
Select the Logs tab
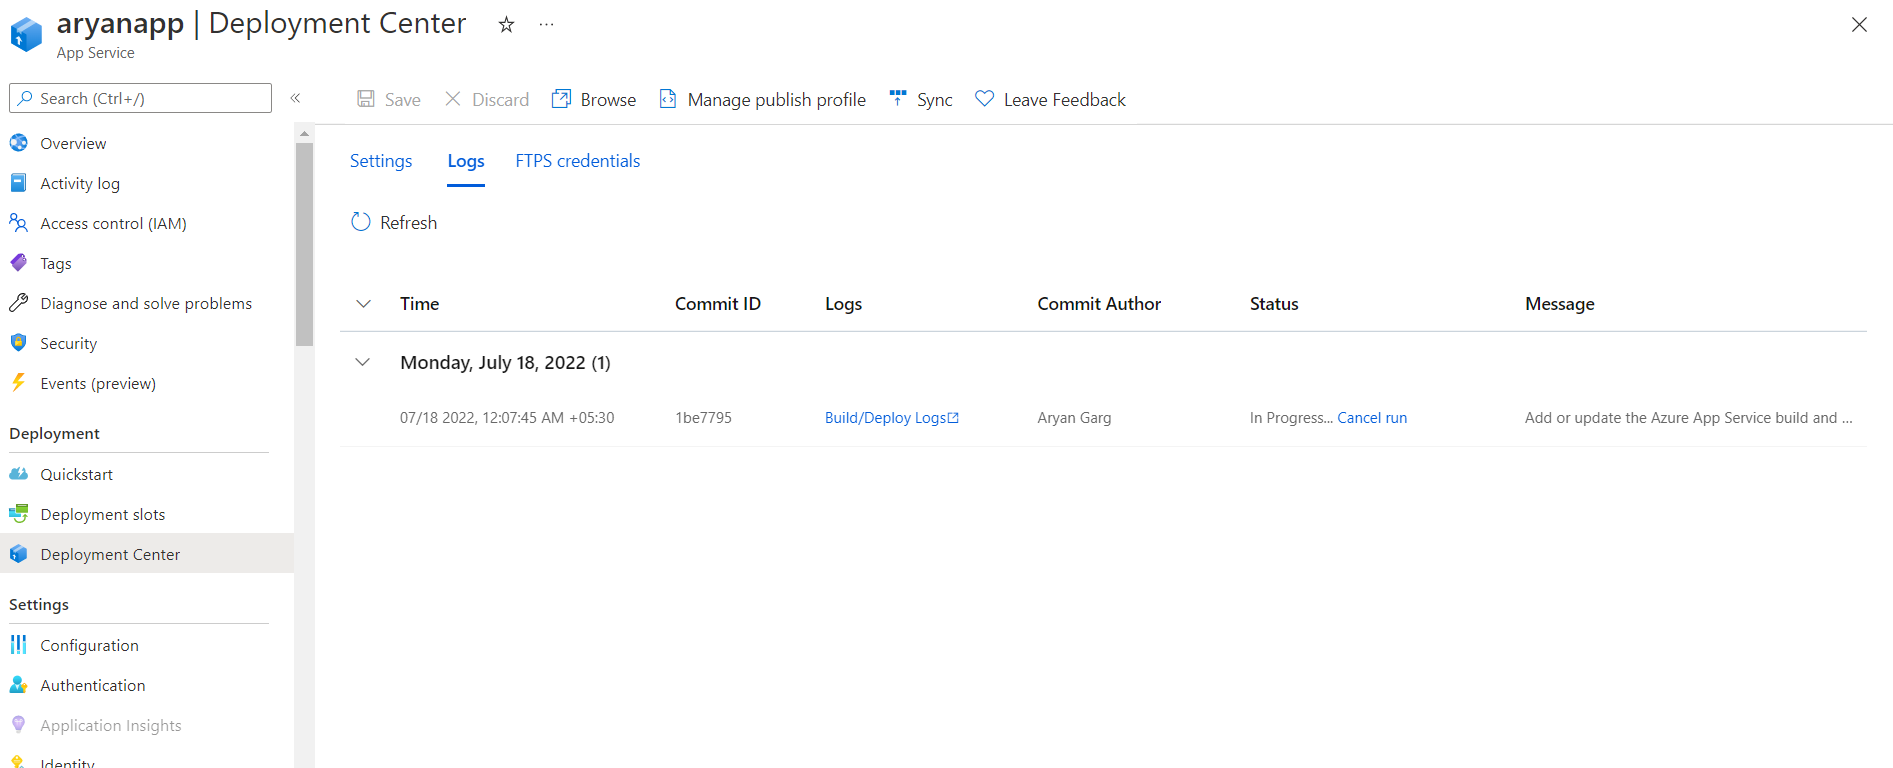pos(466,161)
